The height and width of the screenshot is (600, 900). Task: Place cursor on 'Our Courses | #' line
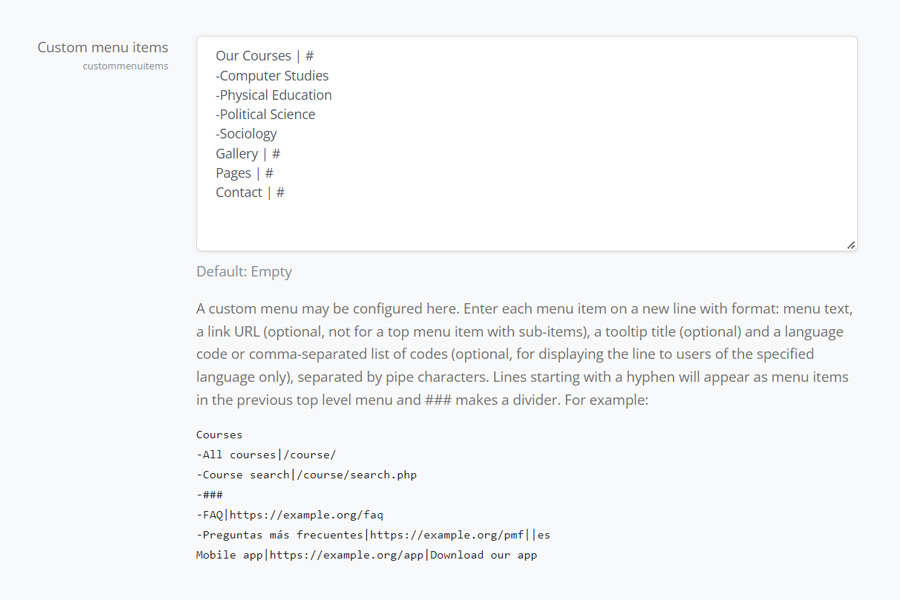pos(265,56)
